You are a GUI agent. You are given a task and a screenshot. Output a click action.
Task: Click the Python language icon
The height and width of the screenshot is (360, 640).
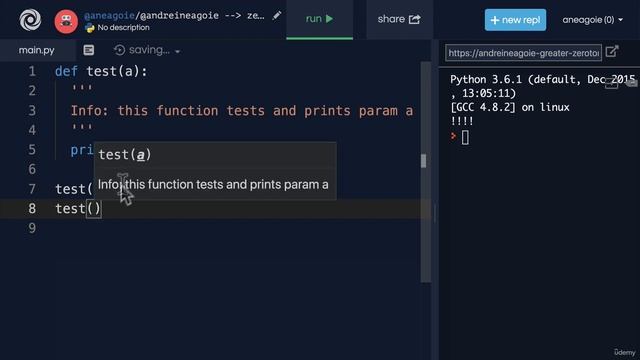(89, 28)
